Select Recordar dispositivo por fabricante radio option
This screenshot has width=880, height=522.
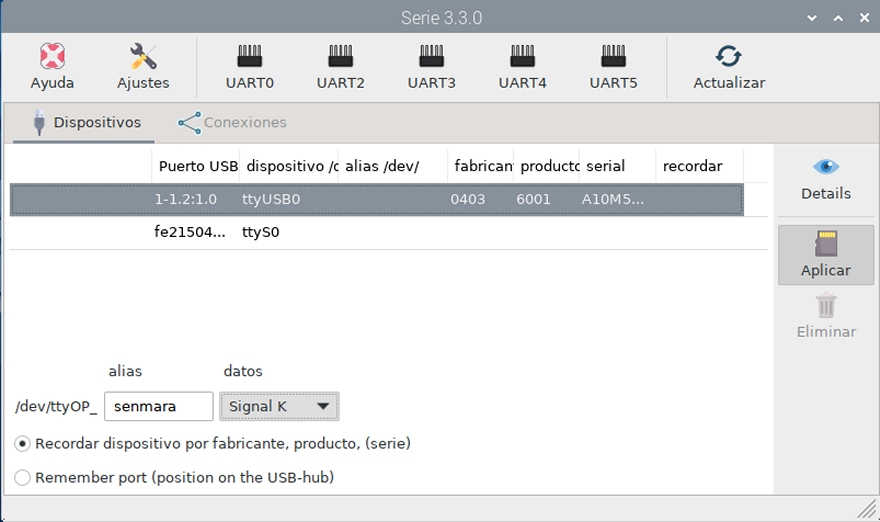(23, 443)
